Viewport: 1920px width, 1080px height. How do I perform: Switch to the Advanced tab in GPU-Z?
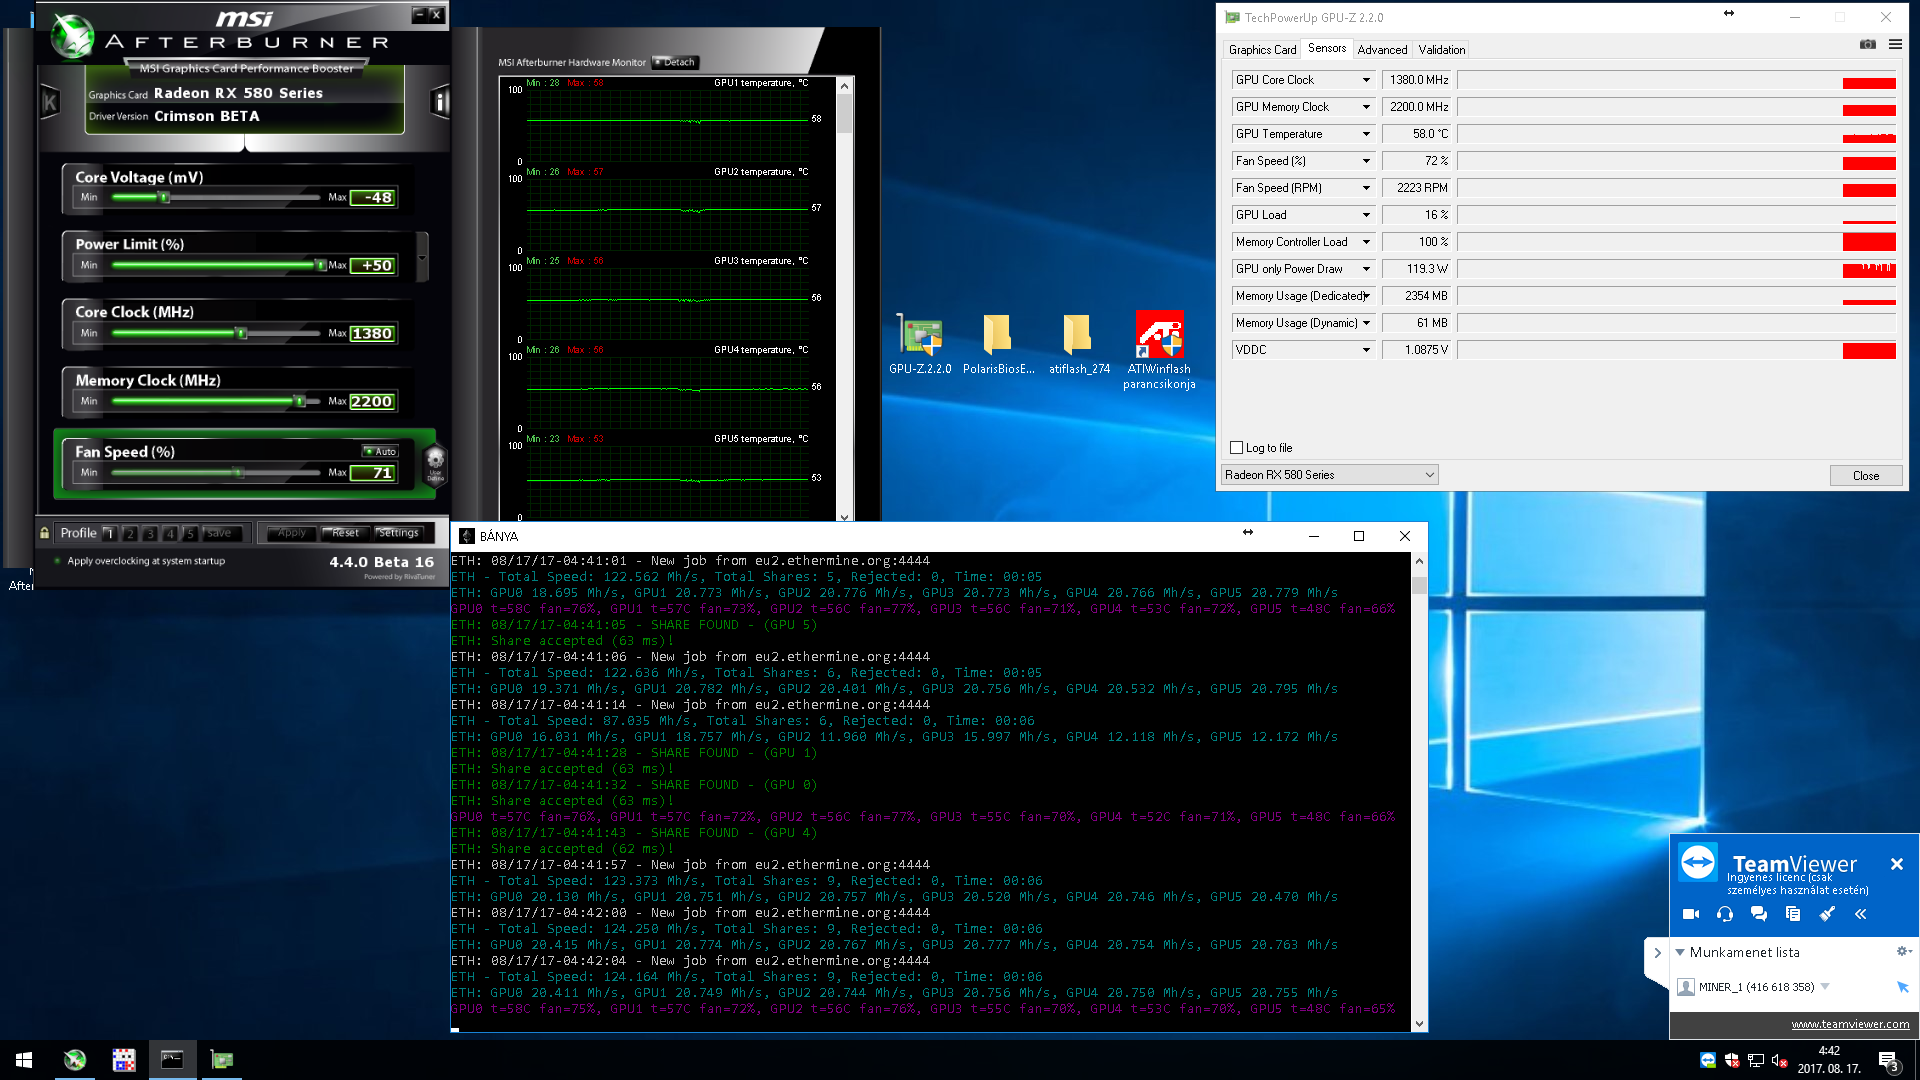point(1382,49)
